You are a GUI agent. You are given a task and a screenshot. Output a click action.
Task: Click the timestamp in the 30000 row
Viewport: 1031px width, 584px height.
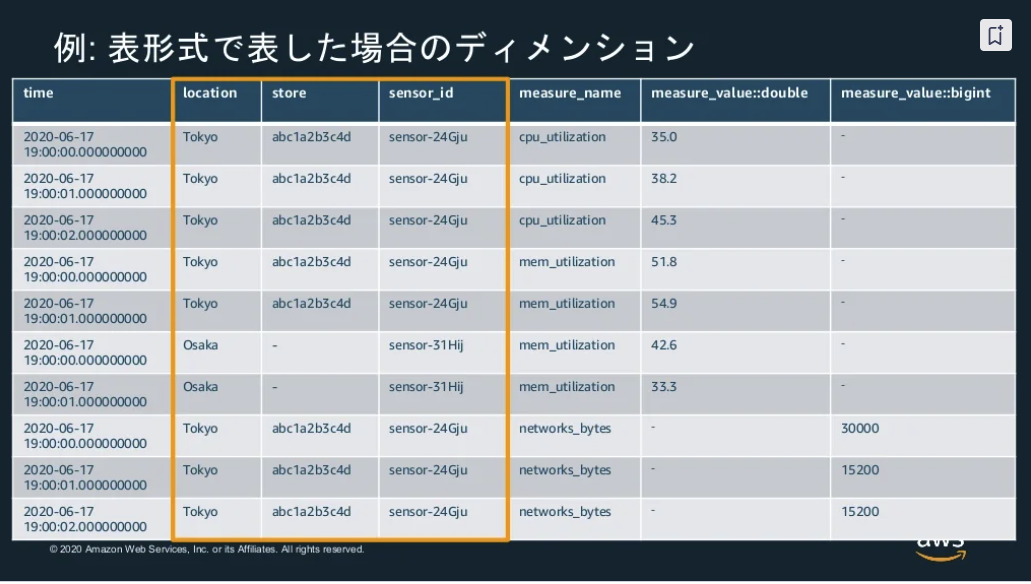85,435
